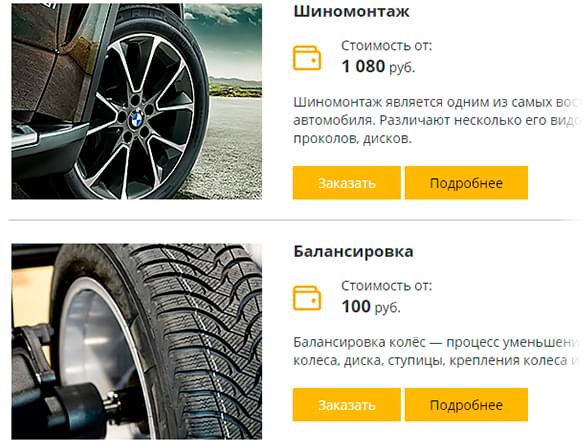The image size is (588, 440).
Task: Click the BMW logo on the wheel hub
Action: pyautogui.click(x=136, y=120)
